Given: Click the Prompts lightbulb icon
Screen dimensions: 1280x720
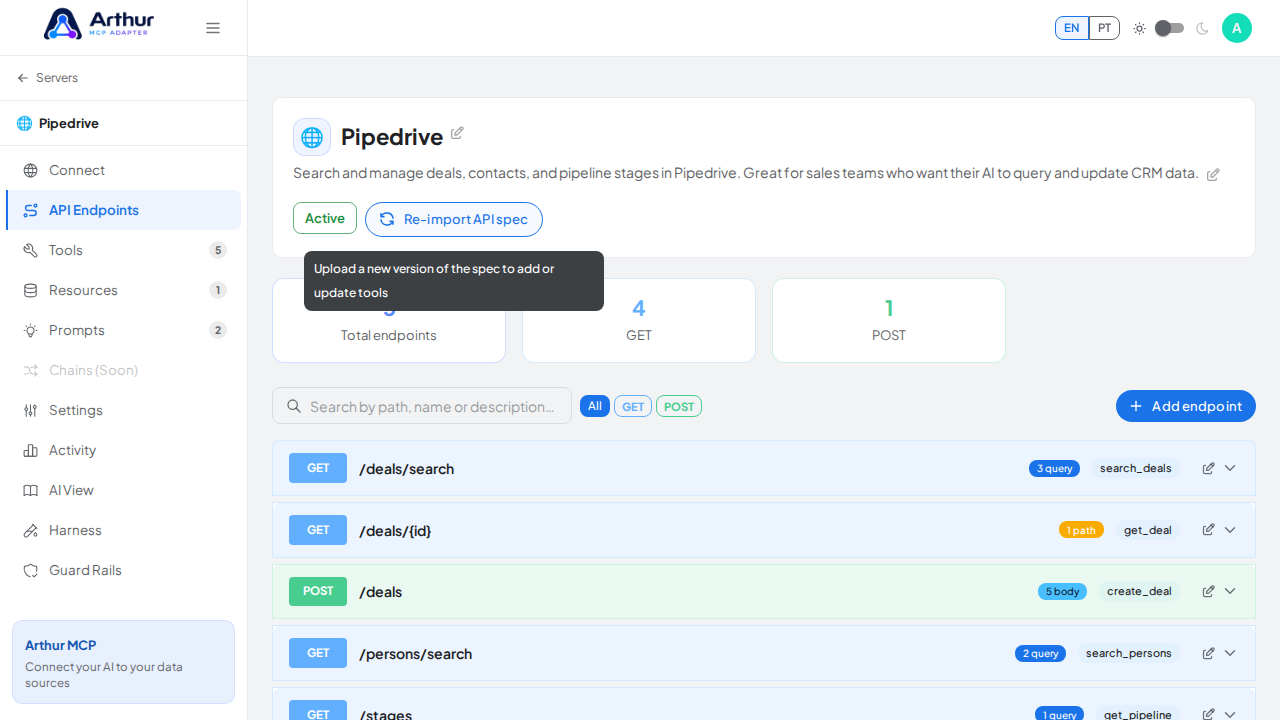Looking at the screenshot, I should pyautogui.click(x=31, y=331).
